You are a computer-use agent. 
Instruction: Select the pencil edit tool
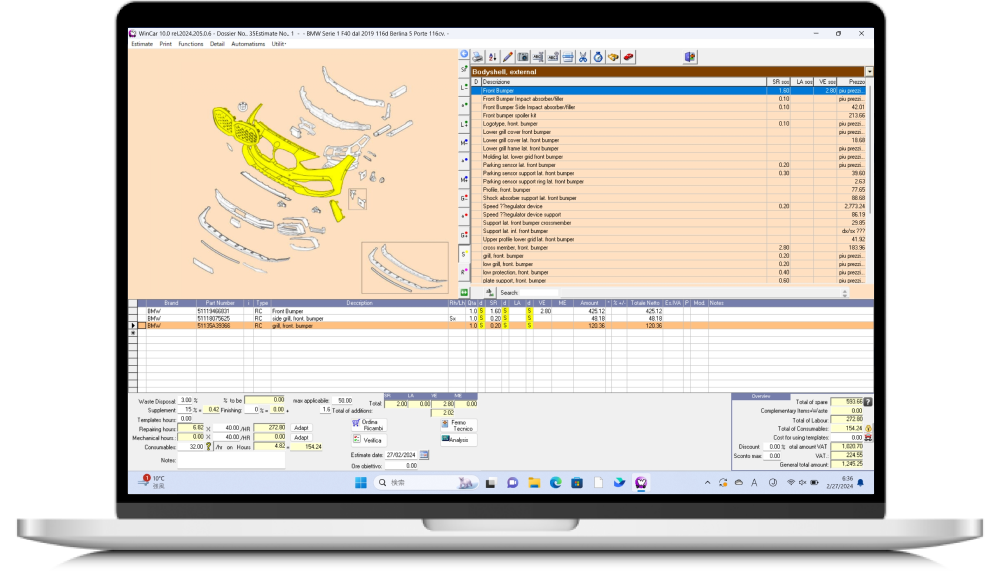click(507, 57)
